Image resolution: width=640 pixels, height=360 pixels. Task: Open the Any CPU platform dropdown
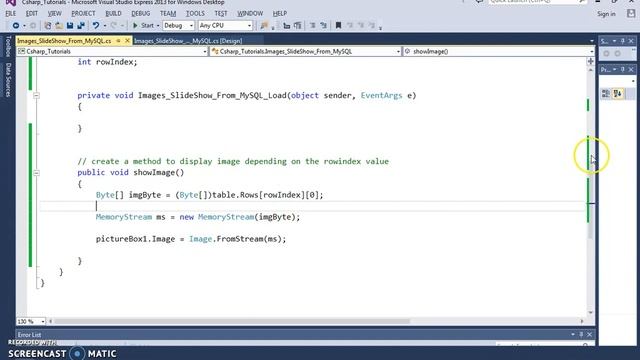pyautogui.click(x=225, y=25)
